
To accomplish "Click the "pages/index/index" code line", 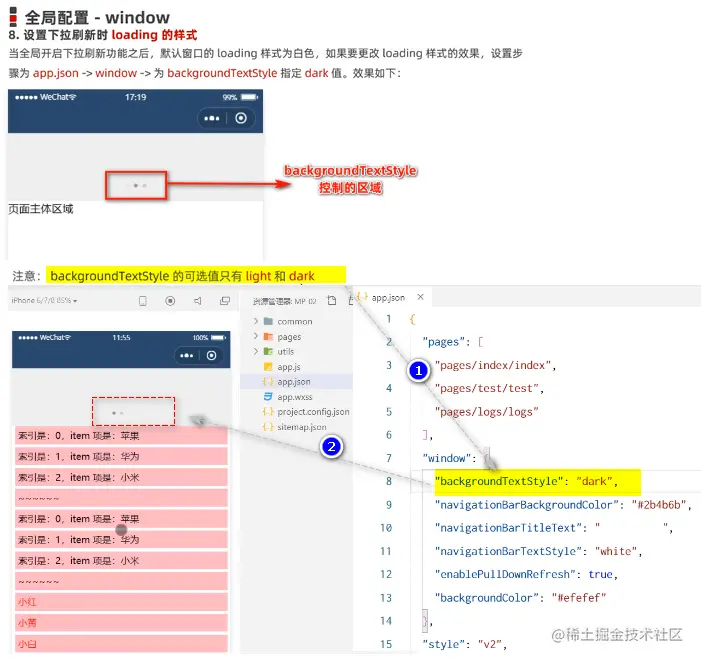I will click(495, 366).
